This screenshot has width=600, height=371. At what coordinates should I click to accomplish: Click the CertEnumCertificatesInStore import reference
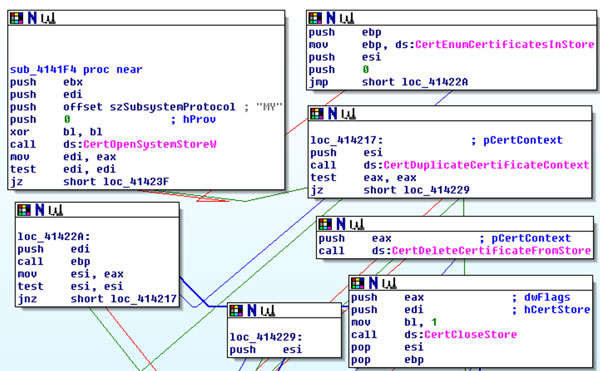pos(504,44)
